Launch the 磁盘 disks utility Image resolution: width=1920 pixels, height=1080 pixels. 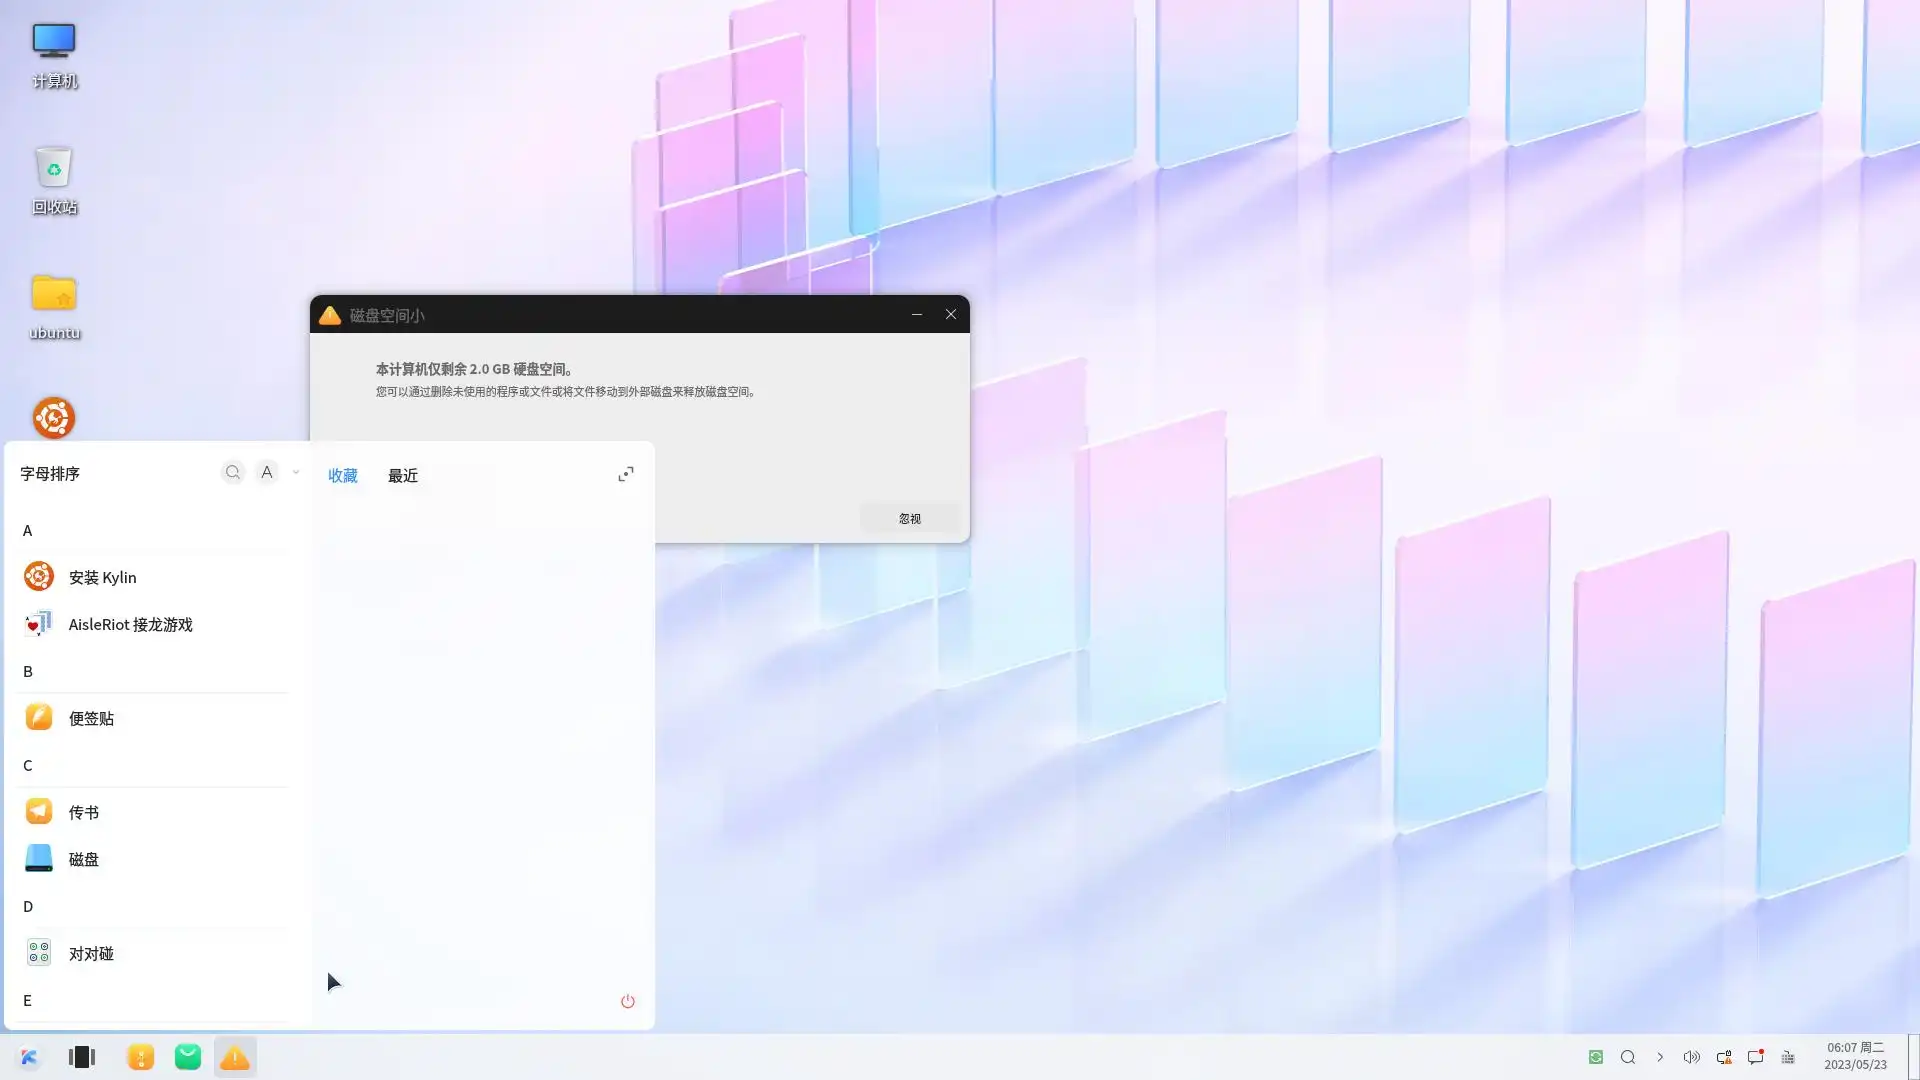pyautogui.click(x=83, y=859)
